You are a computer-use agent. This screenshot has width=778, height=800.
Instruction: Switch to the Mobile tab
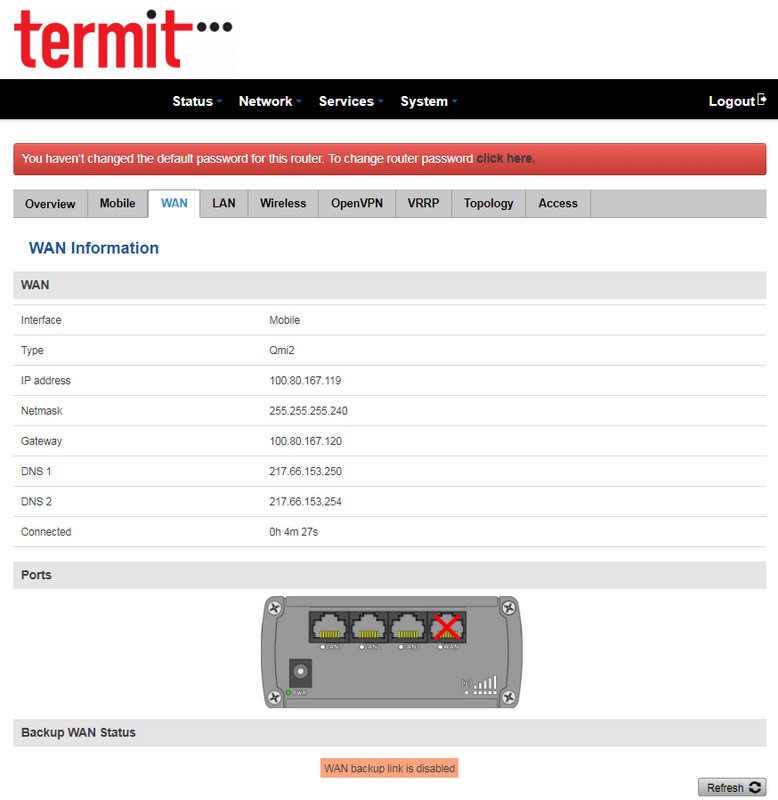pyautogui.click(x=117, y=204)
